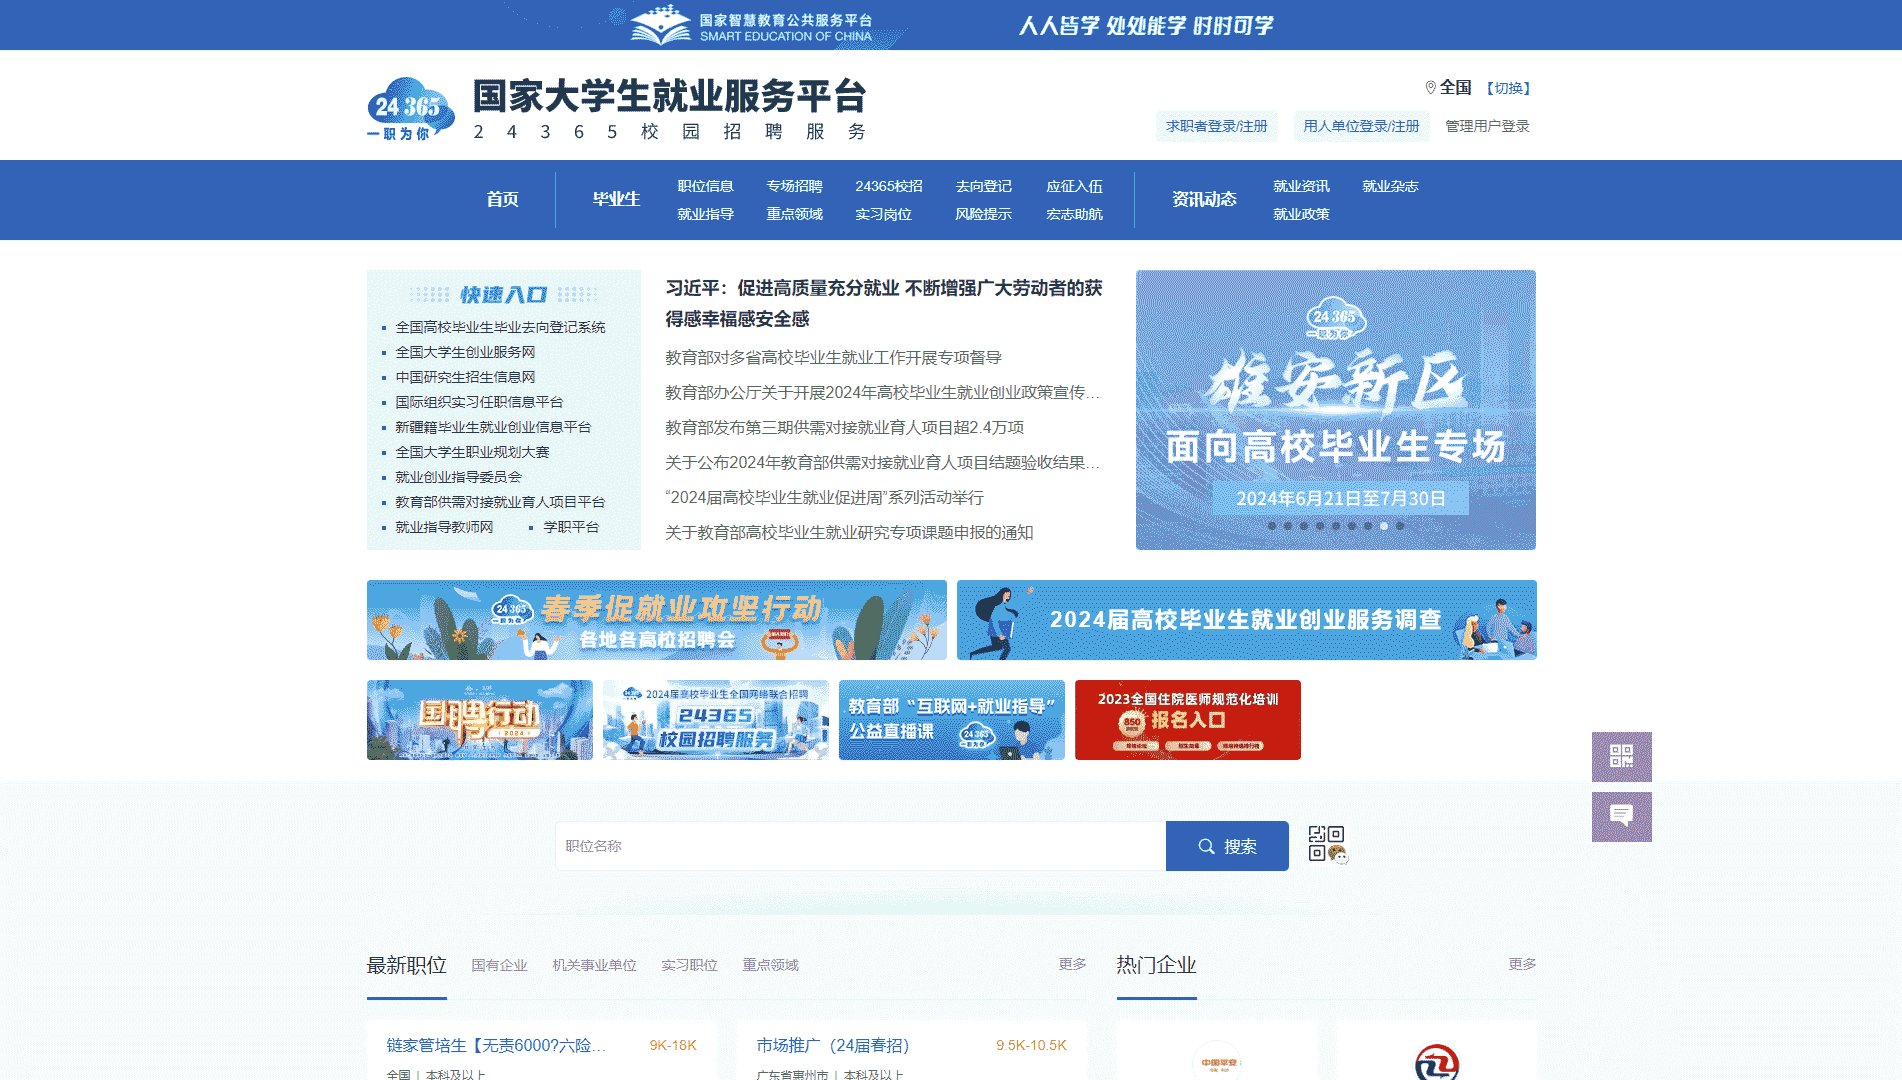Open 国聘行动 banner
This screenshot has width=1902, height=1080.
coord(480,720)
